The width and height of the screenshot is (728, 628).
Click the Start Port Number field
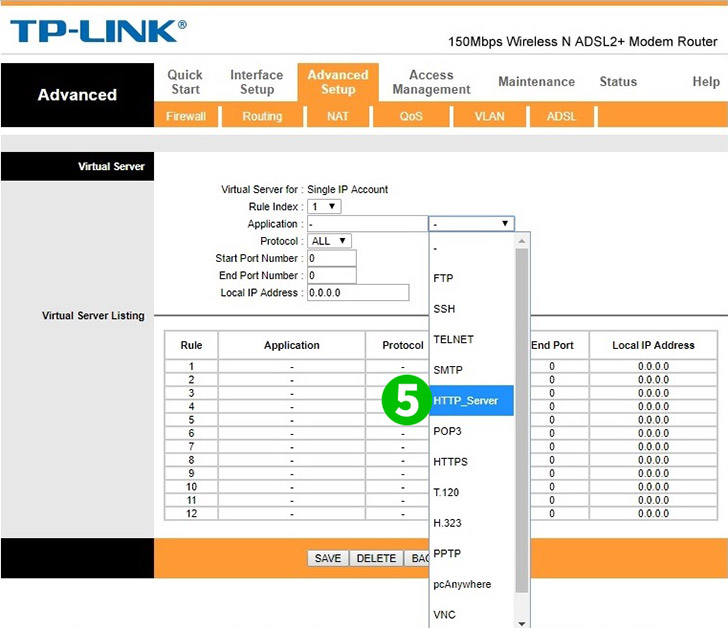[332, 258]
